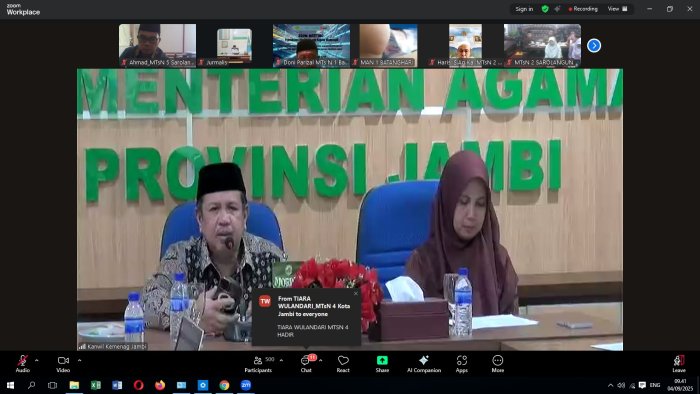Click the ENG language indicator

[x=655, y=385]
